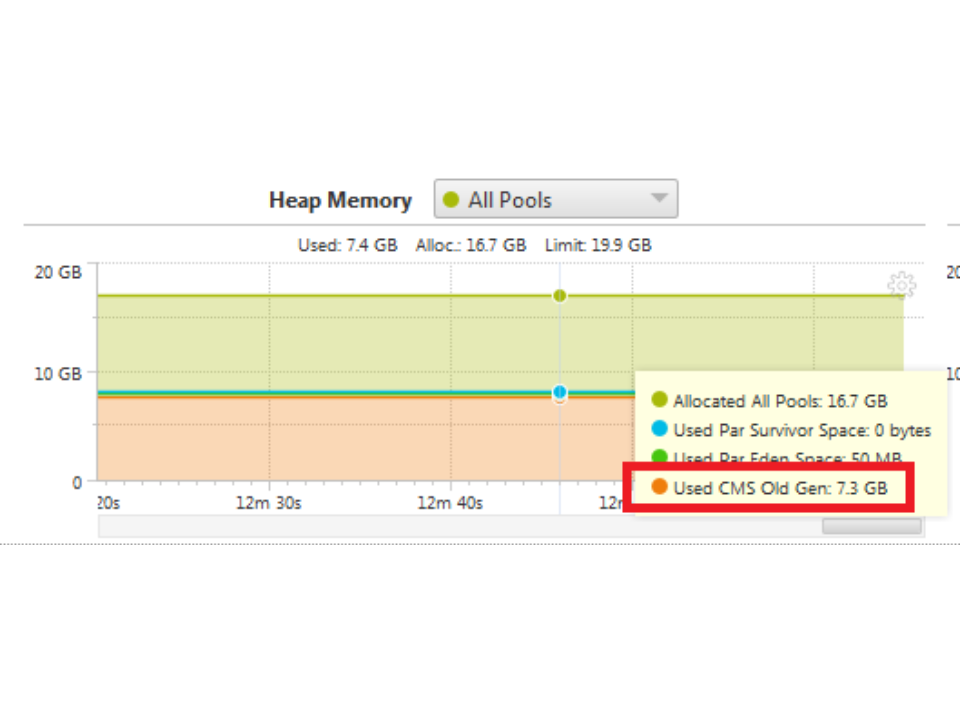The height and width of the screenshot is (720, 960).
Task: Select the Used CMS Old Gen entry
Action: [780, 488]
